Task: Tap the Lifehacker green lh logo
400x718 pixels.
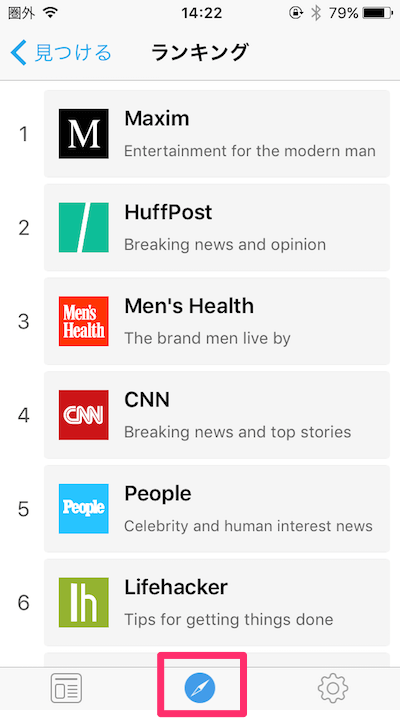Action: click(x=83, y=603)
